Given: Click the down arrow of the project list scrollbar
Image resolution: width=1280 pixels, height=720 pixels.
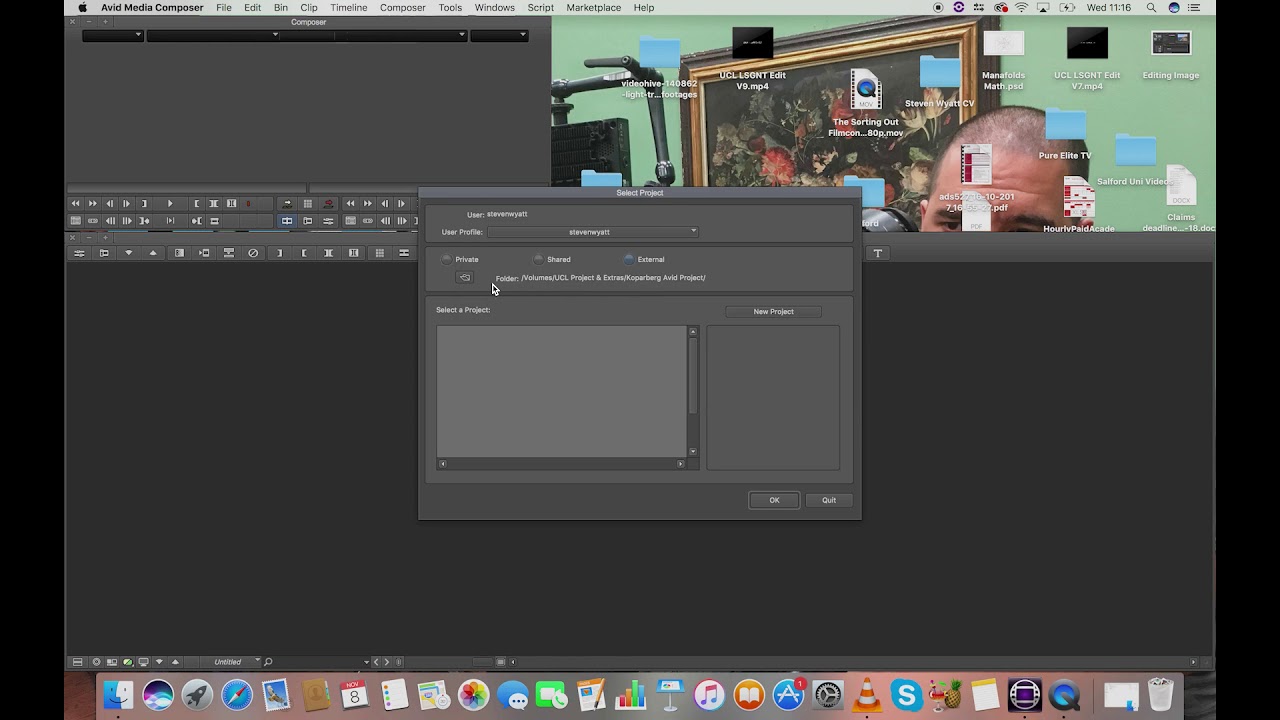Looking at the screenshot, I should [692, 452].
